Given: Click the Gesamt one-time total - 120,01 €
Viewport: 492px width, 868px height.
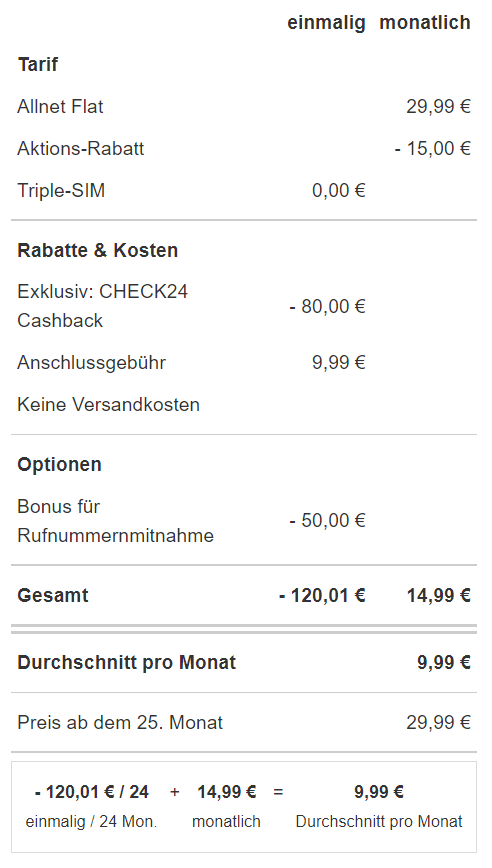Looking at the screenshot, I should pos(322,596).
